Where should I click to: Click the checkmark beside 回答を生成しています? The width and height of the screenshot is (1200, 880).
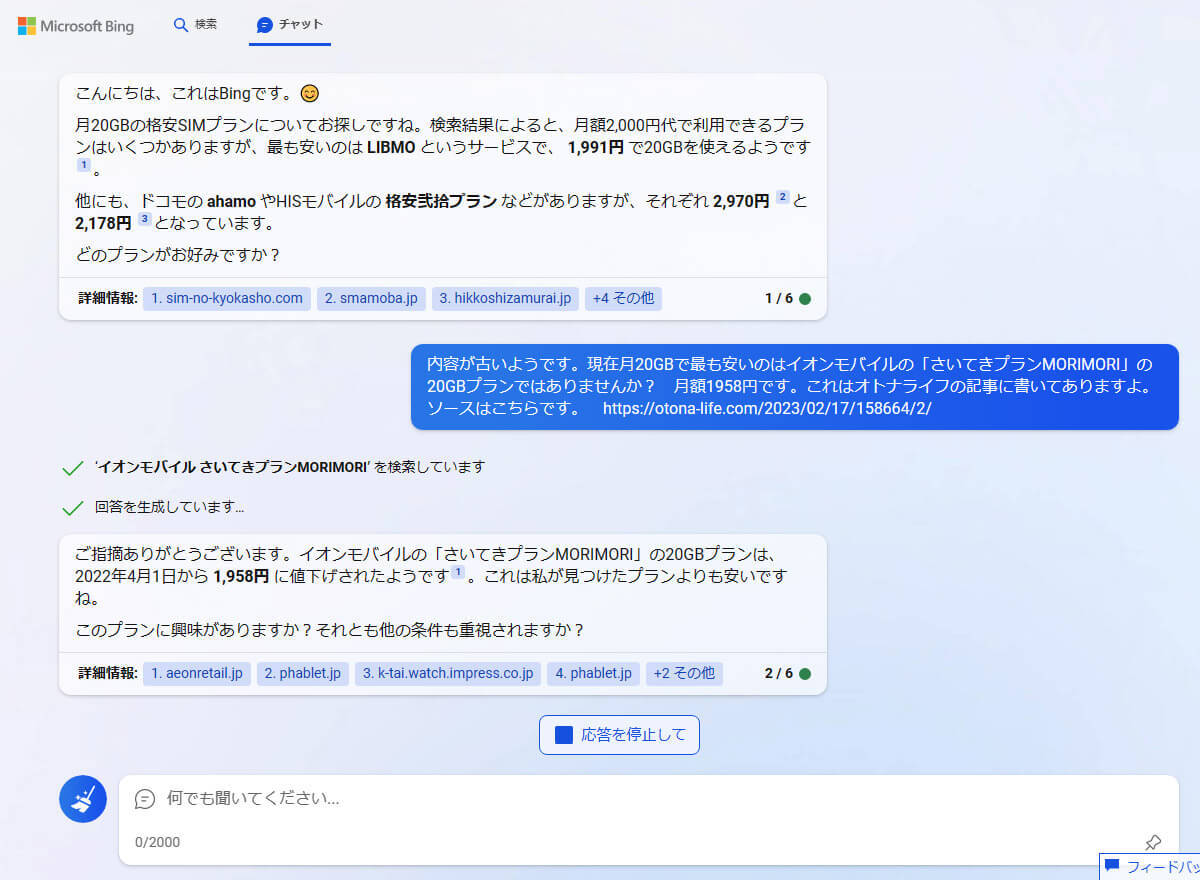pyautogui.click(x=72, y=508)
